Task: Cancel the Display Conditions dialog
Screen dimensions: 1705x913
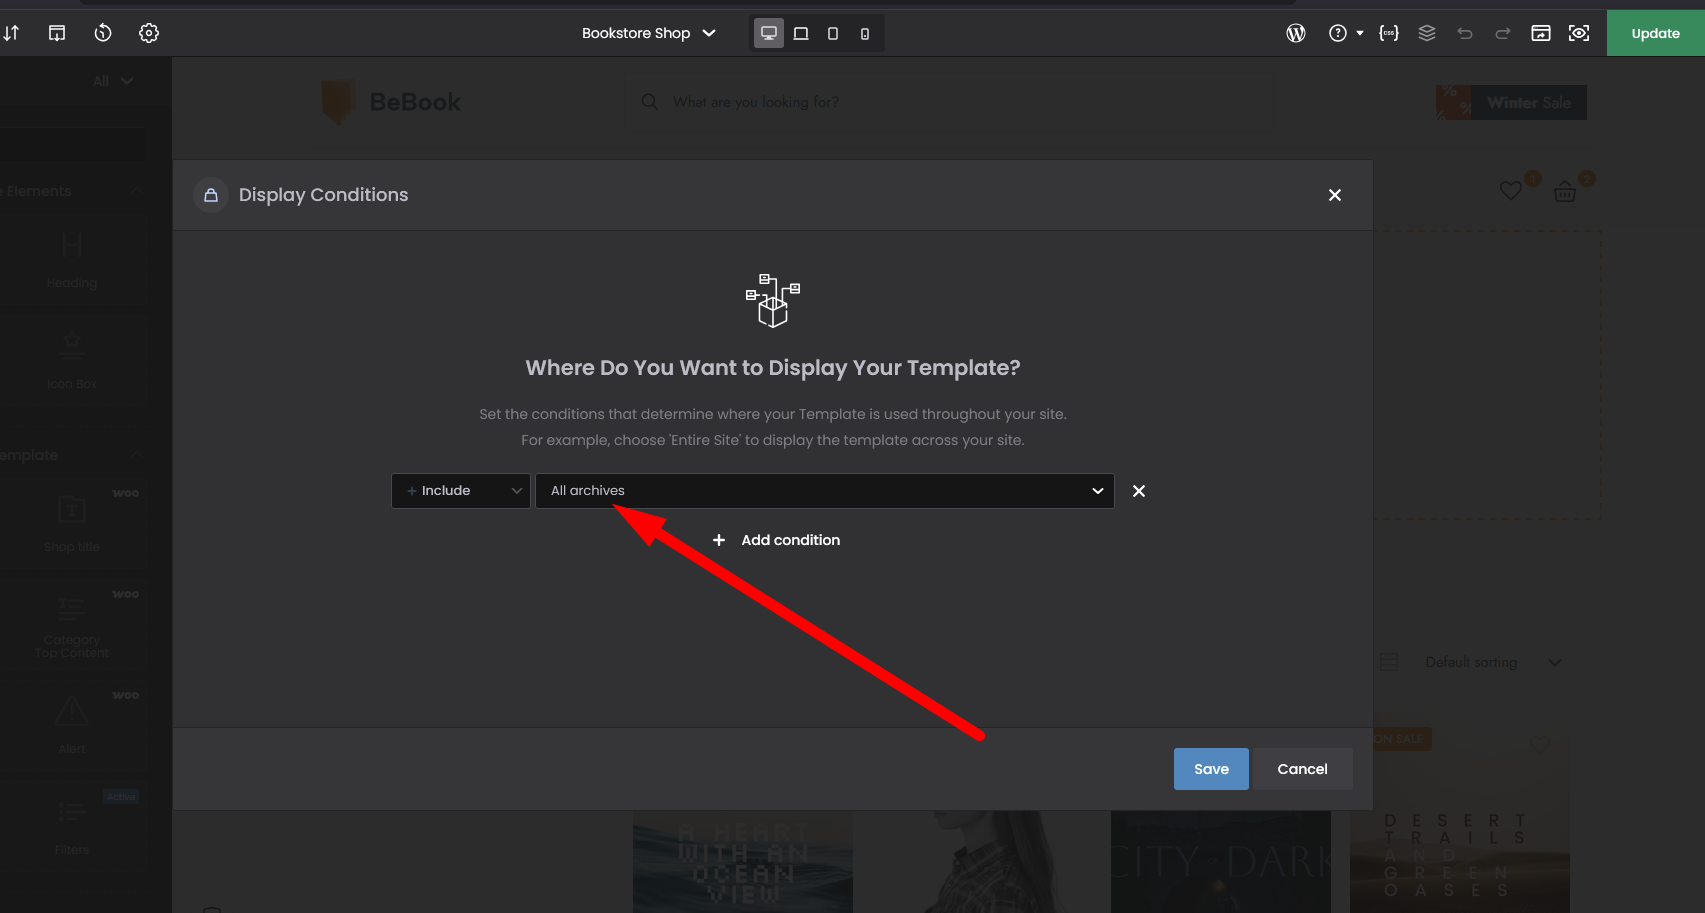Action: (1302, 769)
